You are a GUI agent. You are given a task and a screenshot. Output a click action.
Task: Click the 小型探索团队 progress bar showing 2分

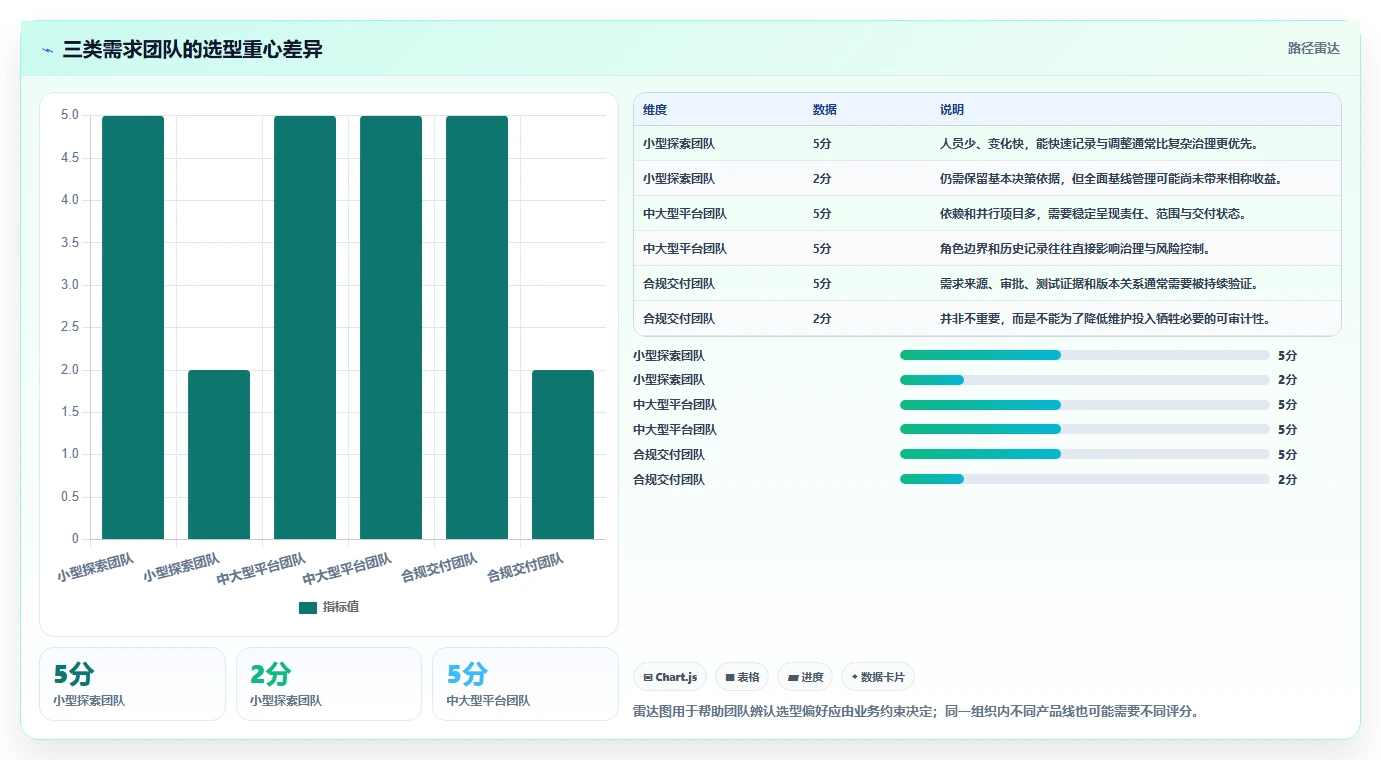click(1085, 380)
